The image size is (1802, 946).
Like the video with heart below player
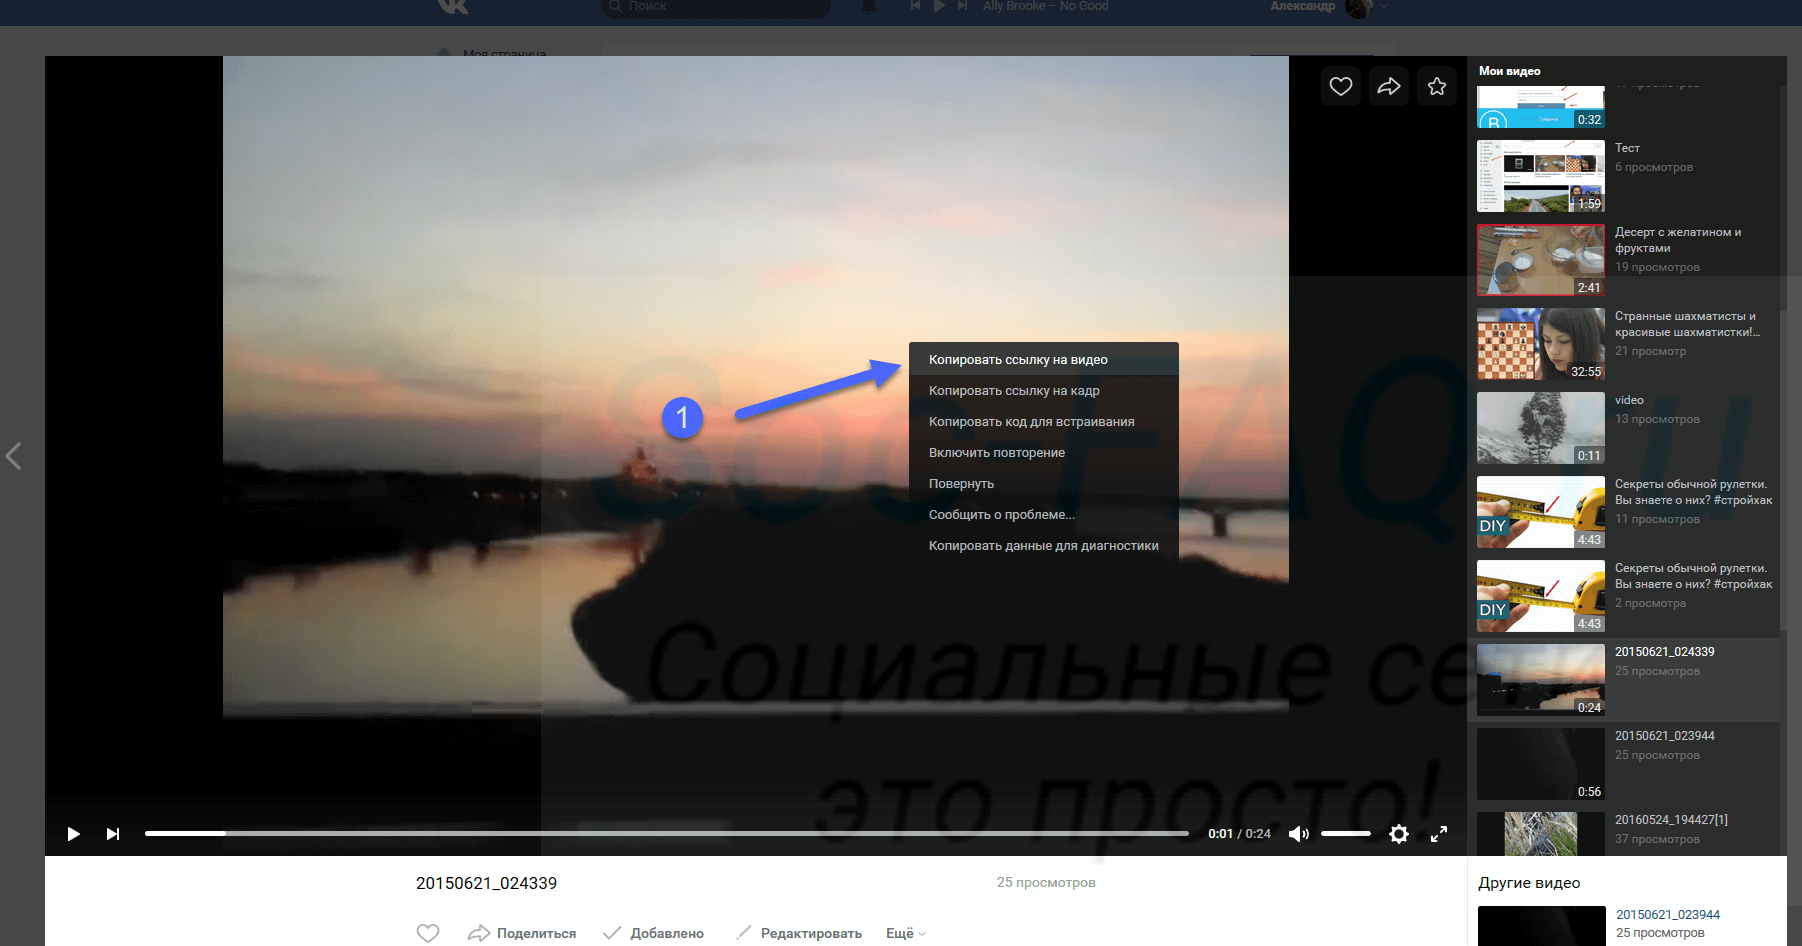(x=428, y=933)
